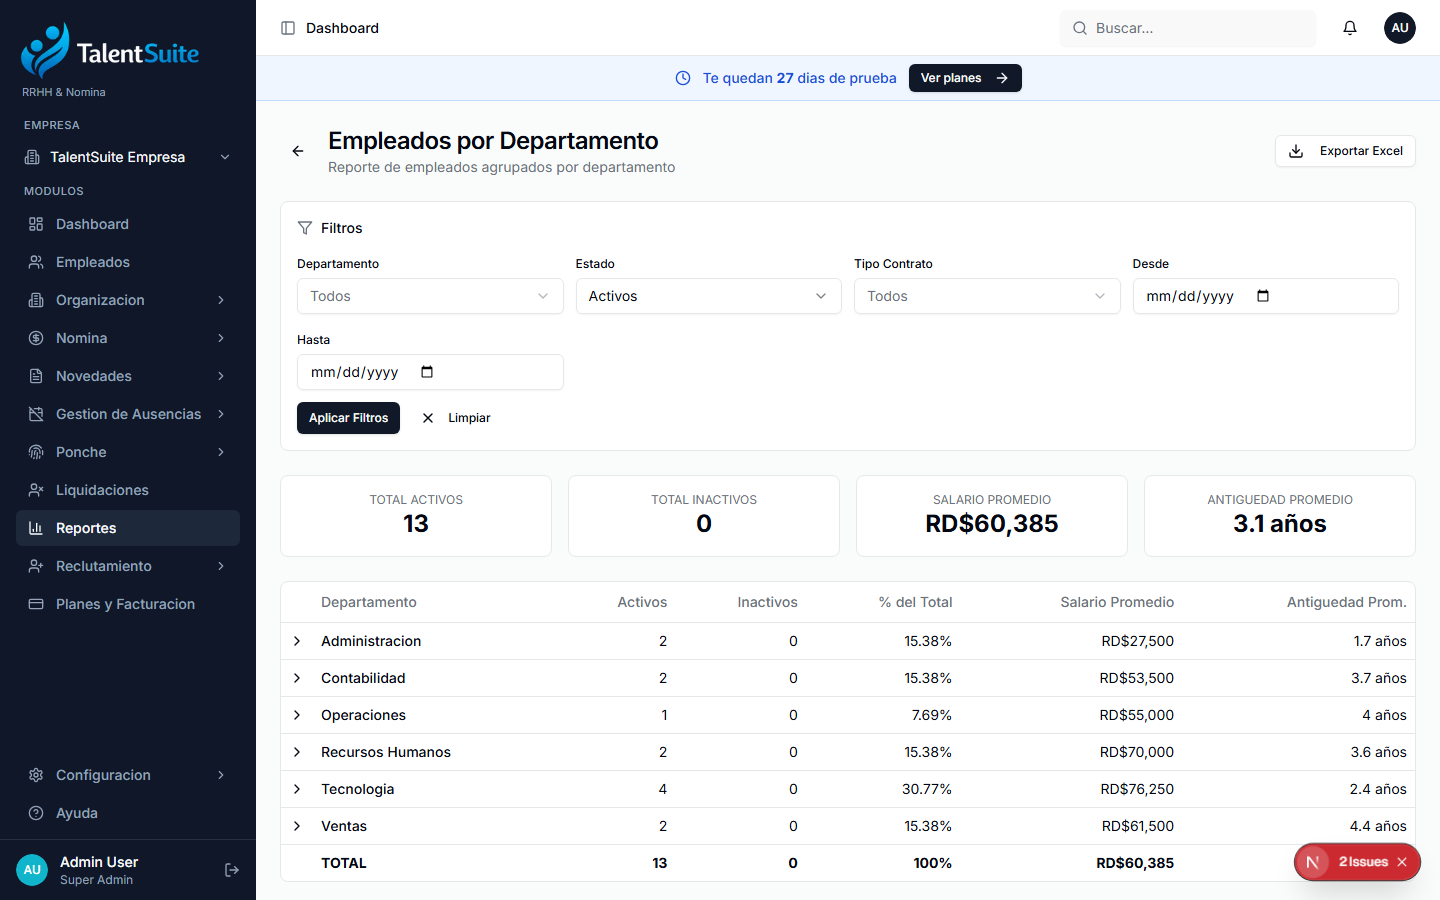Click the Aplicar Filtros button

(x=348, y=418)
